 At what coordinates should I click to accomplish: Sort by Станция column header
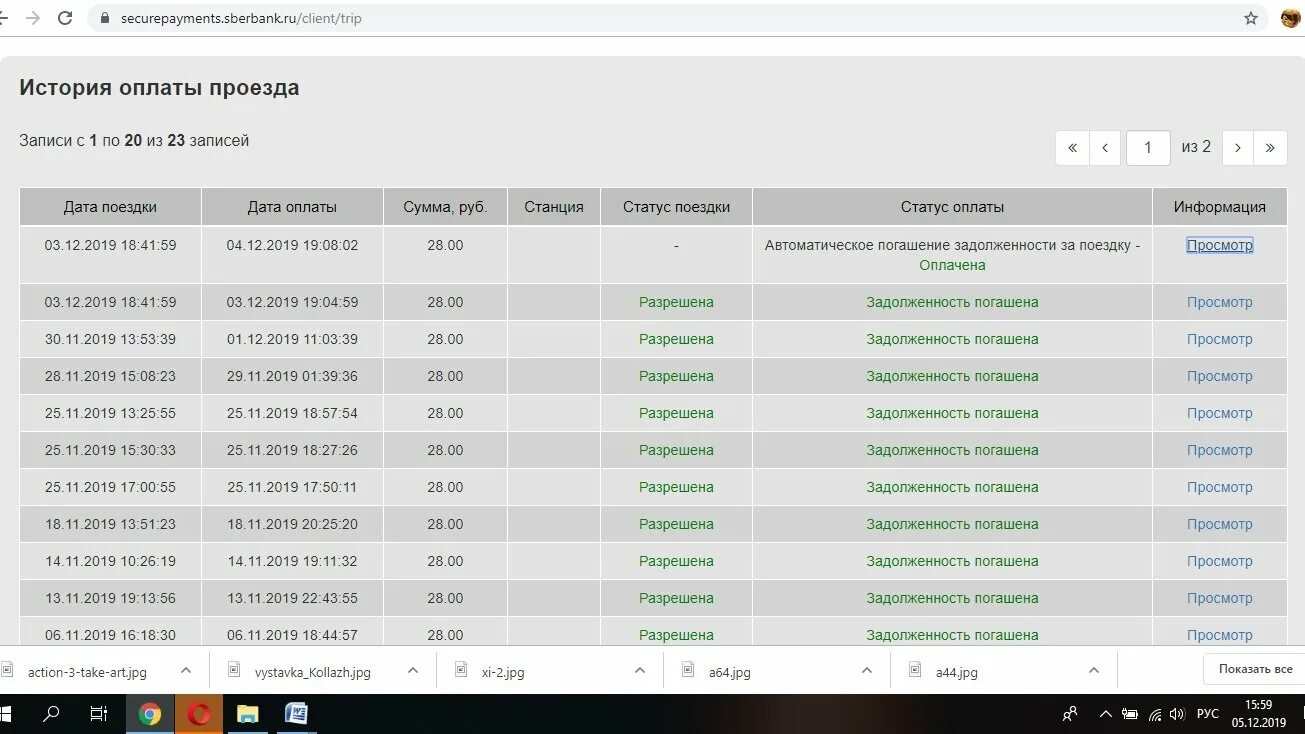(554, 207)
